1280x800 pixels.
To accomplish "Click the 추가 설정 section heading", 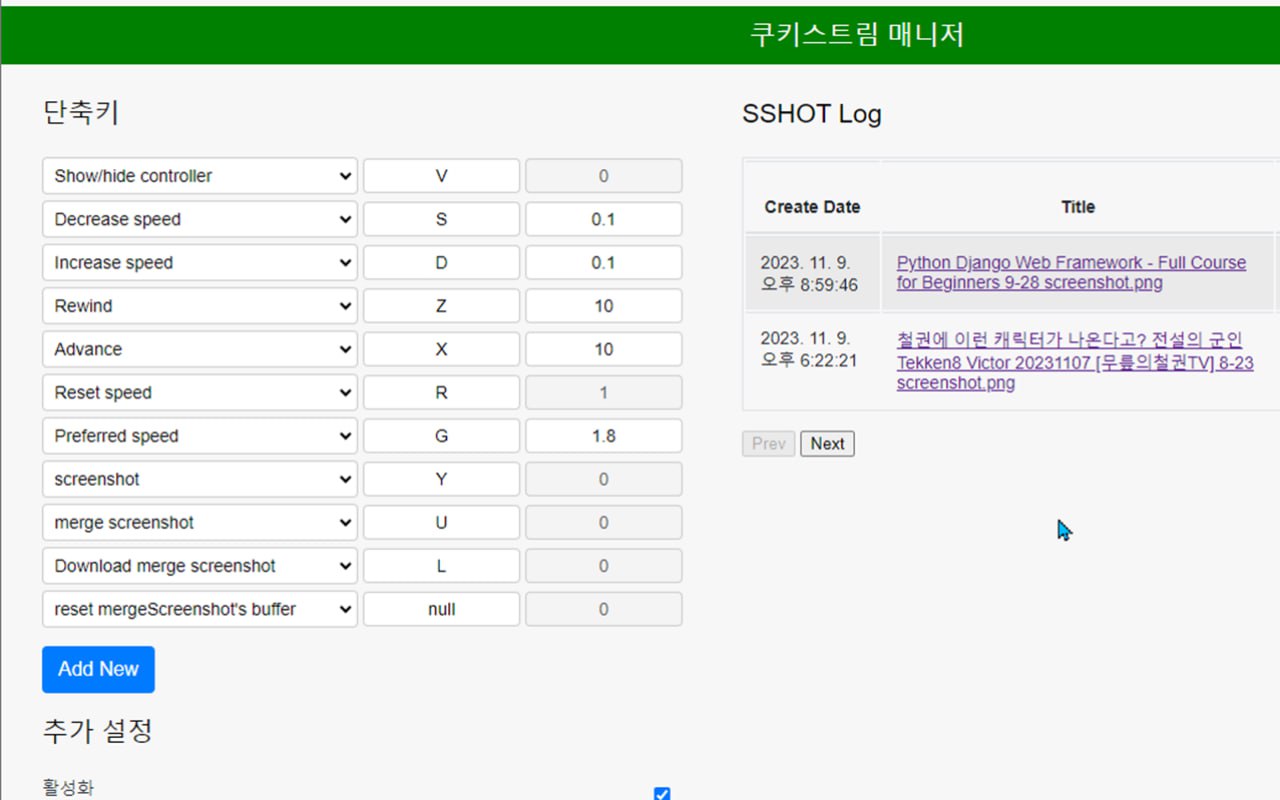I will [98, 731].
